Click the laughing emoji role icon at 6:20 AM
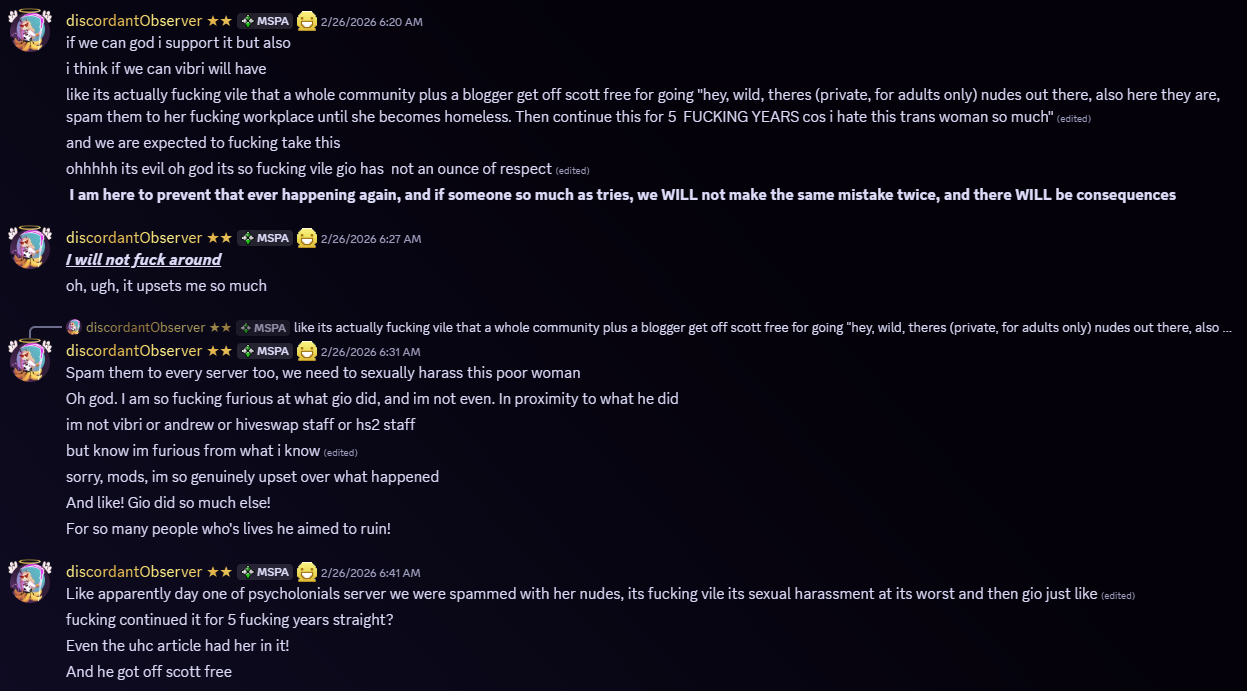The height and width of the screenshot is (691, 1247). click(307, 21)
